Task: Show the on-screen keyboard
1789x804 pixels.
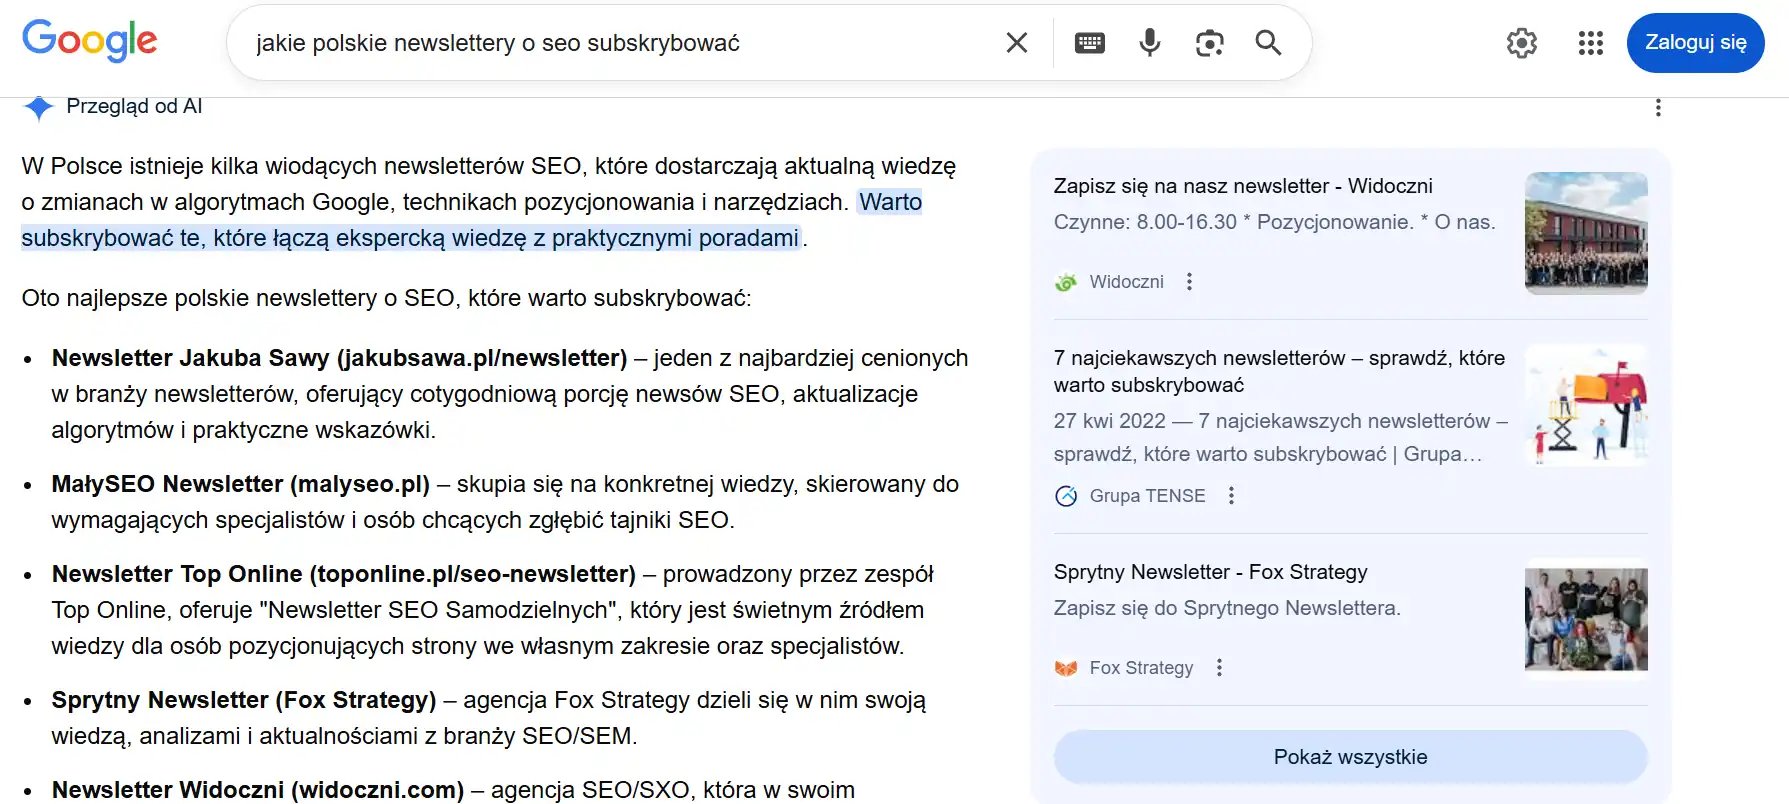Action: (1089, 42)
